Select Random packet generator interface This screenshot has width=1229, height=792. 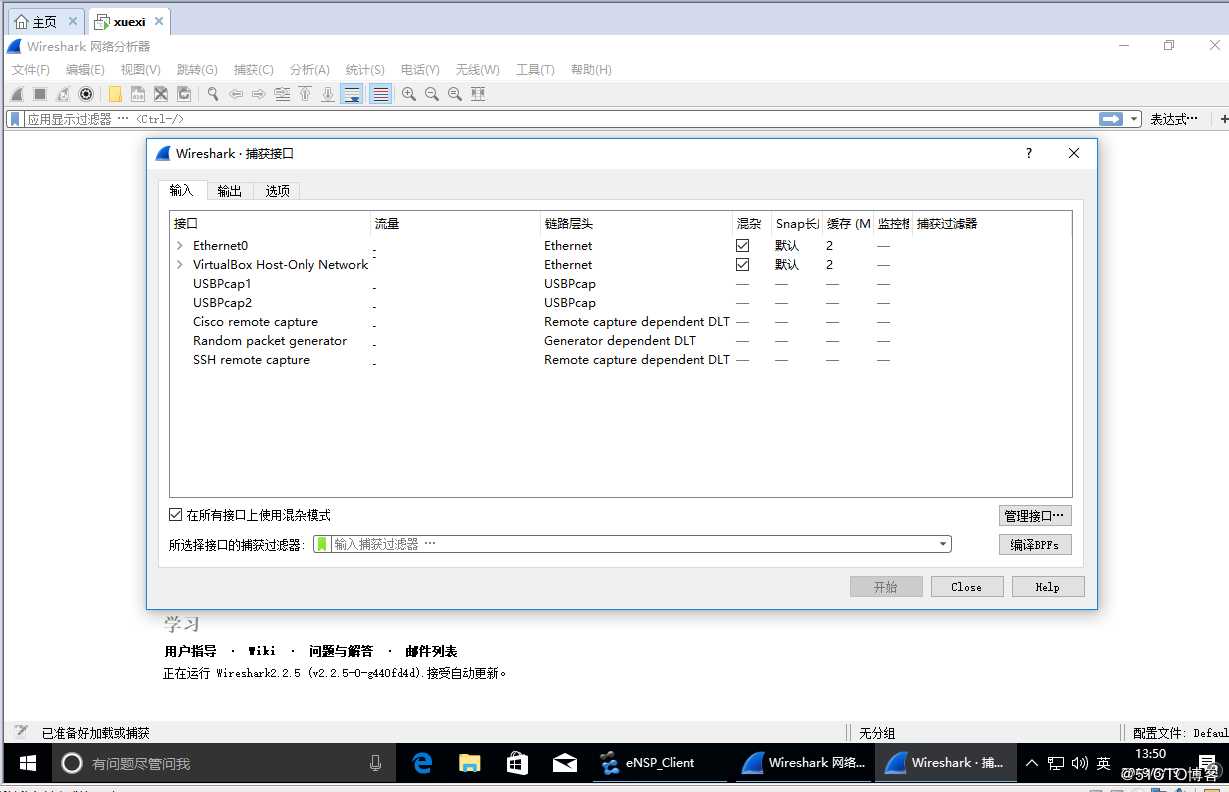pos(620,341)
